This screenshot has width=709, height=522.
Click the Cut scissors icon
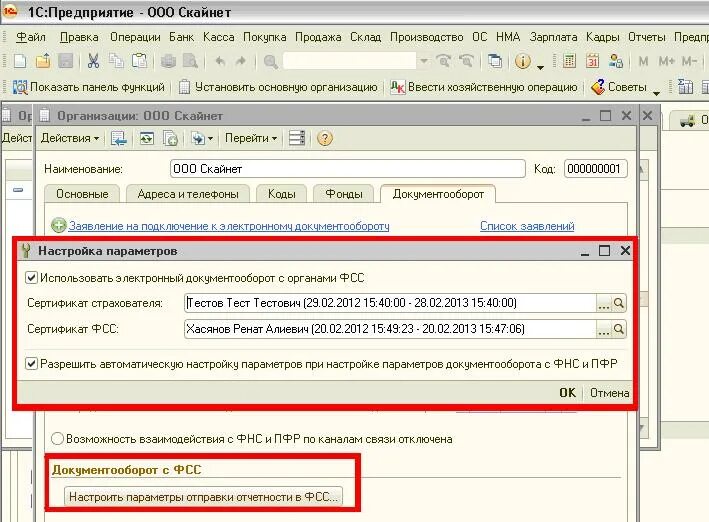coord(94,61)
